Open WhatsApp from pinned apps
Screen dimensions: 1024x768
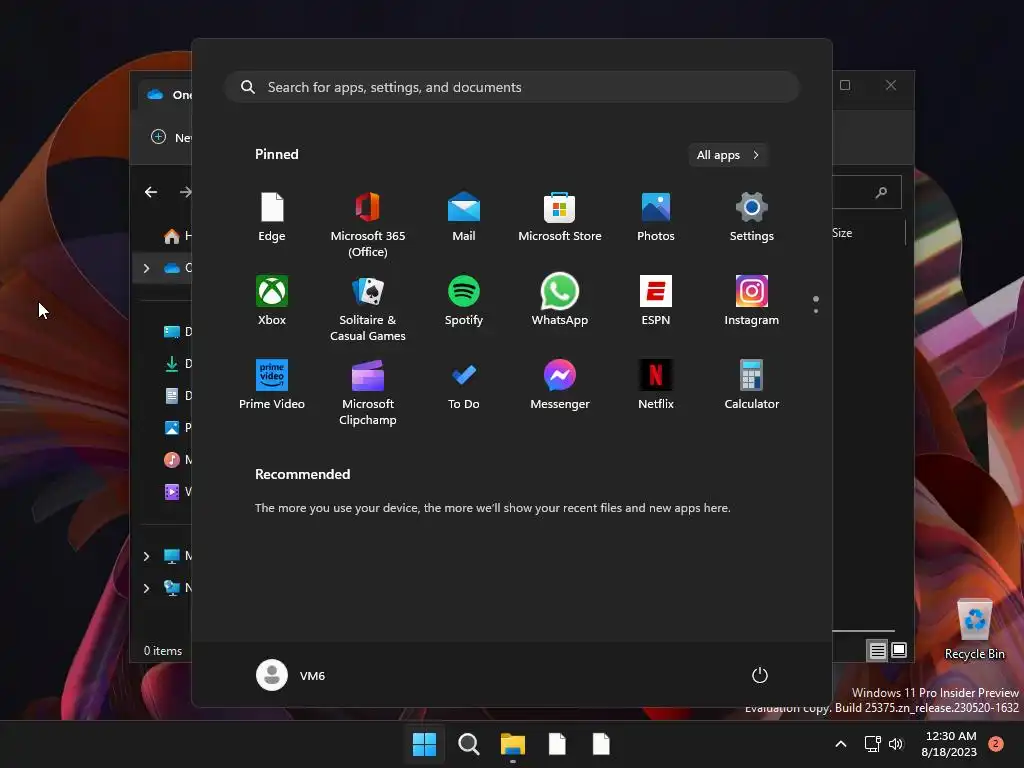[560, 301]
